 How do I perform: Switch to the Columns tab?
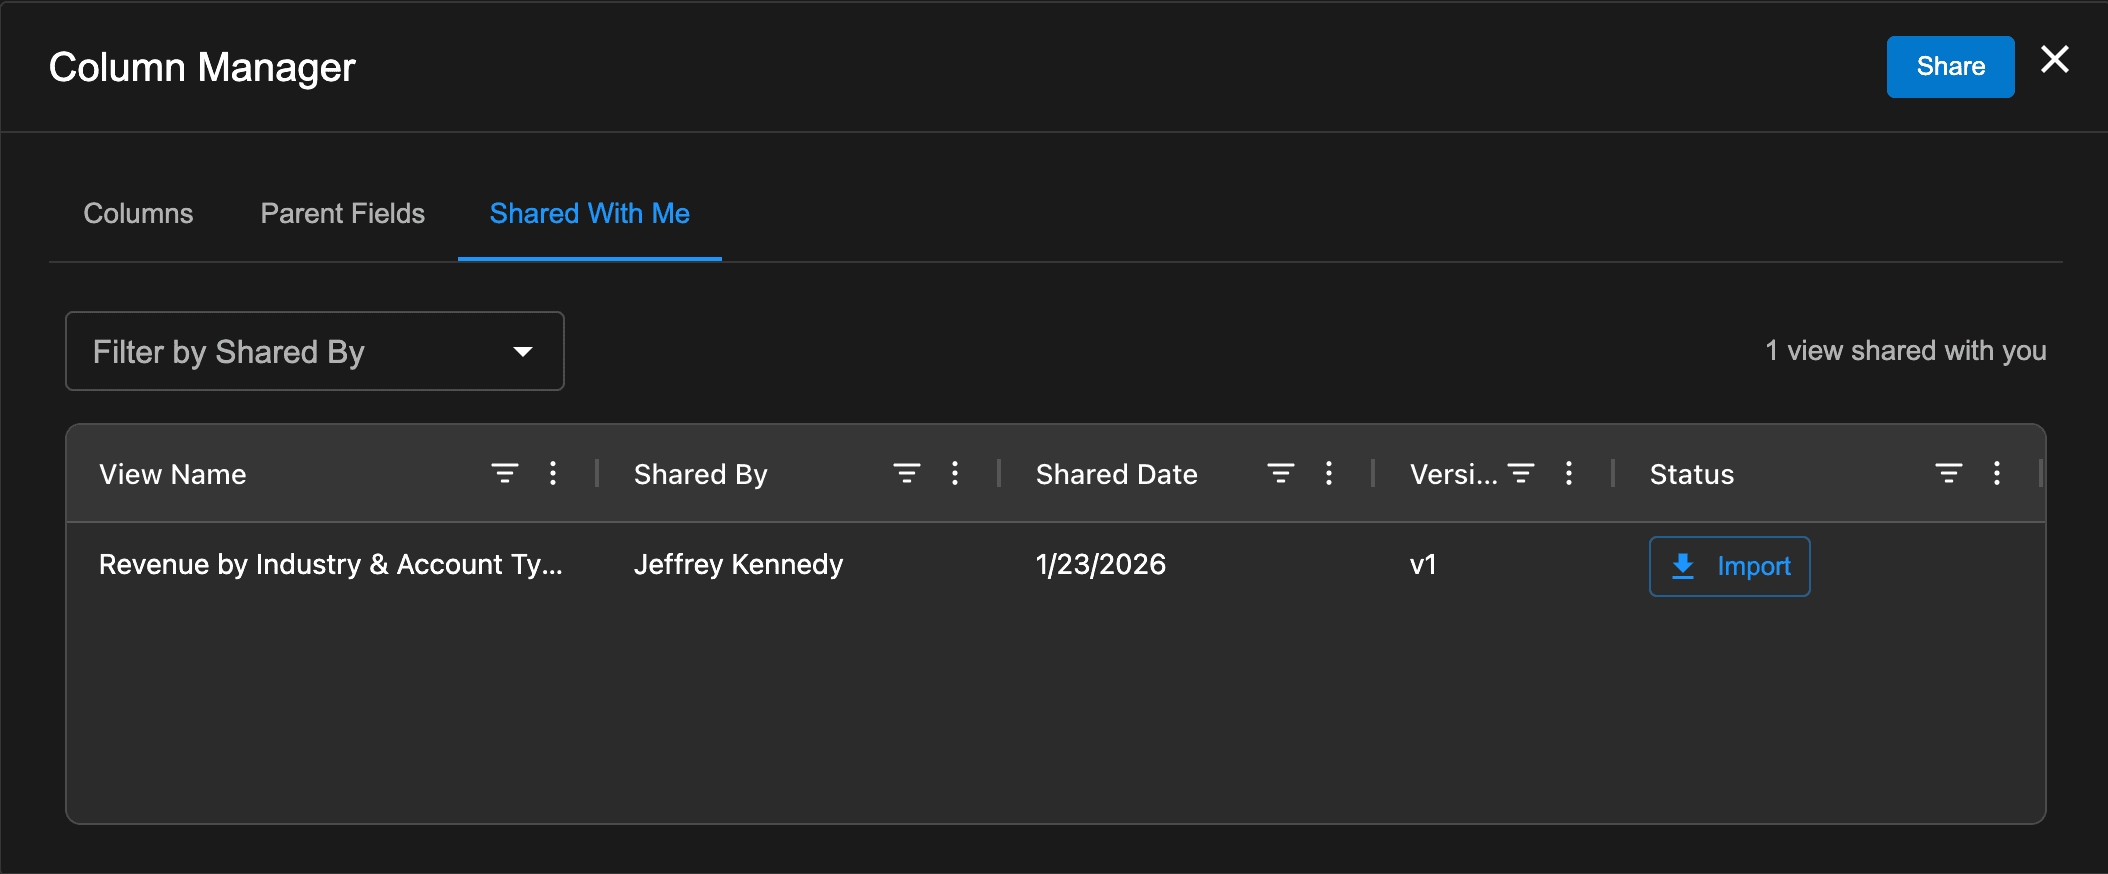click(x=138, y=213)
